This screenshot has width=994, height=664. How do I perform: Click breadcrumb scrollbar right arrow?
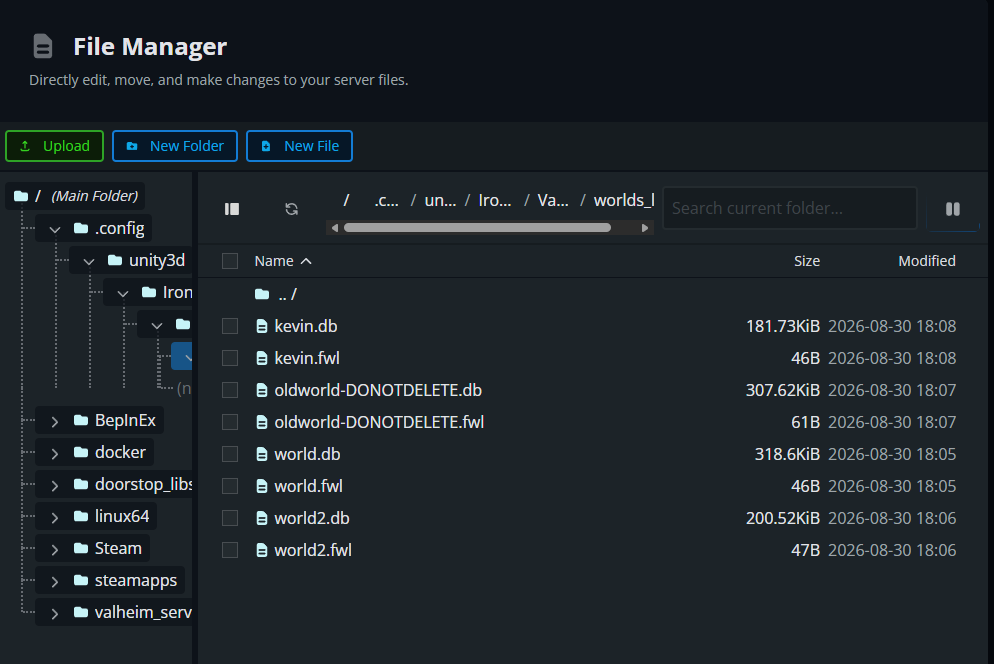(645, 228)
